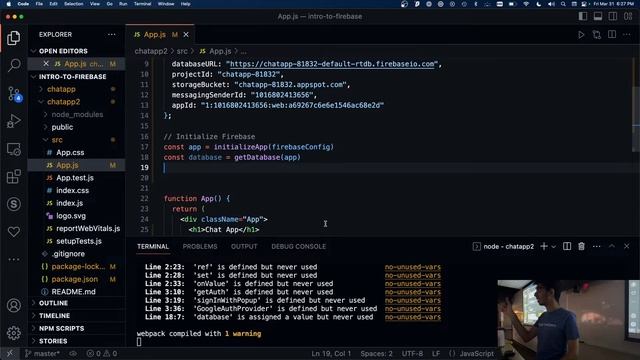Switch to the Debug Console tab
Viewport: 640px width, 360px height.
tap(298, 247)
